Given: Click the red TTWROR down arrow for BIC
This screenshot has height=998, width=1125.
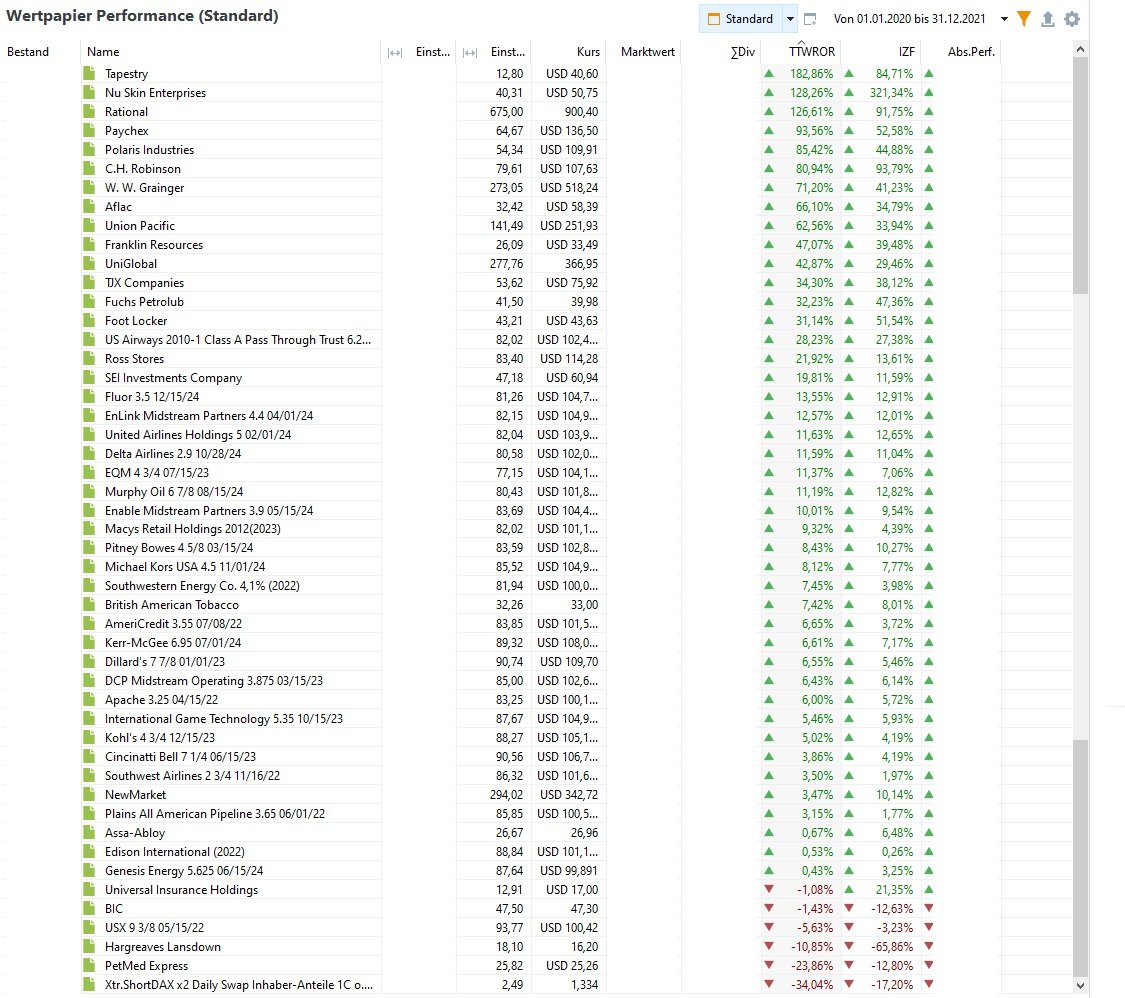Looking at the screenshot, I should [x=769, y=908].
